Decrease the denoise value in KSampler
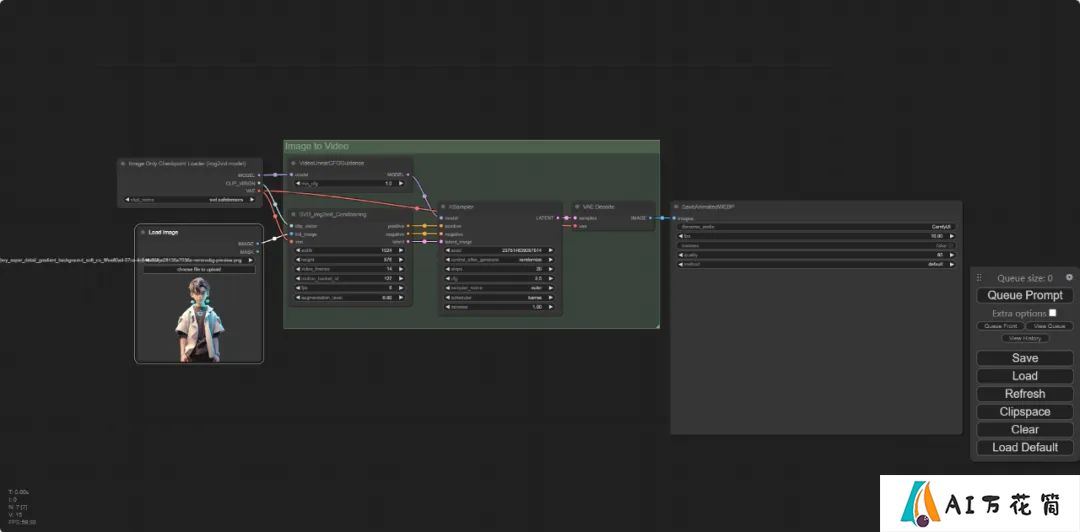The width and height of the screenshot is (1080, 532). pyautogui.click(x=448, y=307)
